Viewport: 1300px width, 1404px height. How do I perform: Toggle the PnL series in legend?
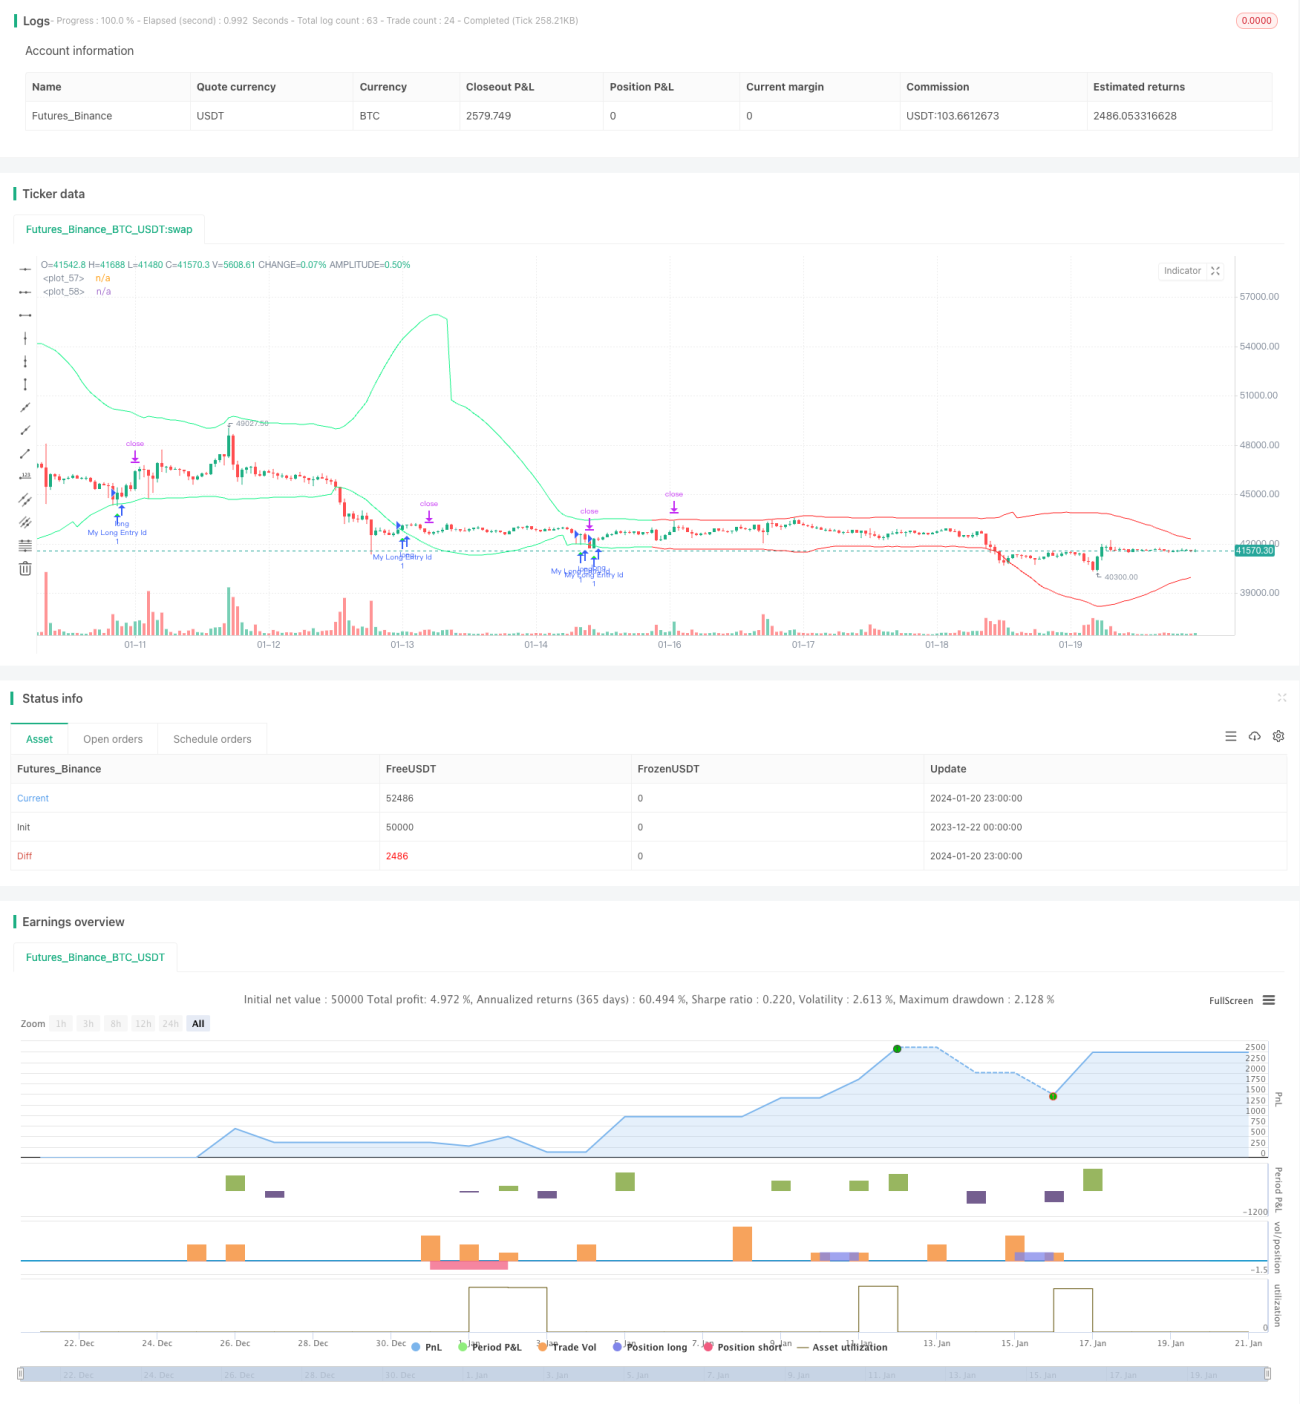427,1347
